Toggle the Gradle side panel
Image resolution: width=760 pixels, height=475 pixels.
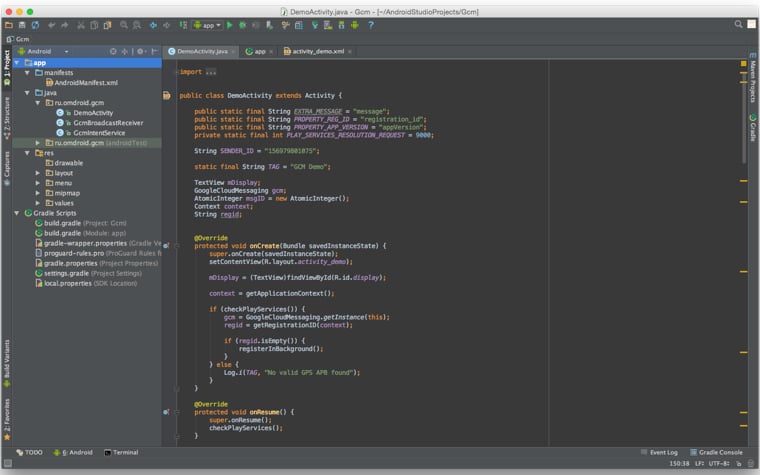click(753, 127)
